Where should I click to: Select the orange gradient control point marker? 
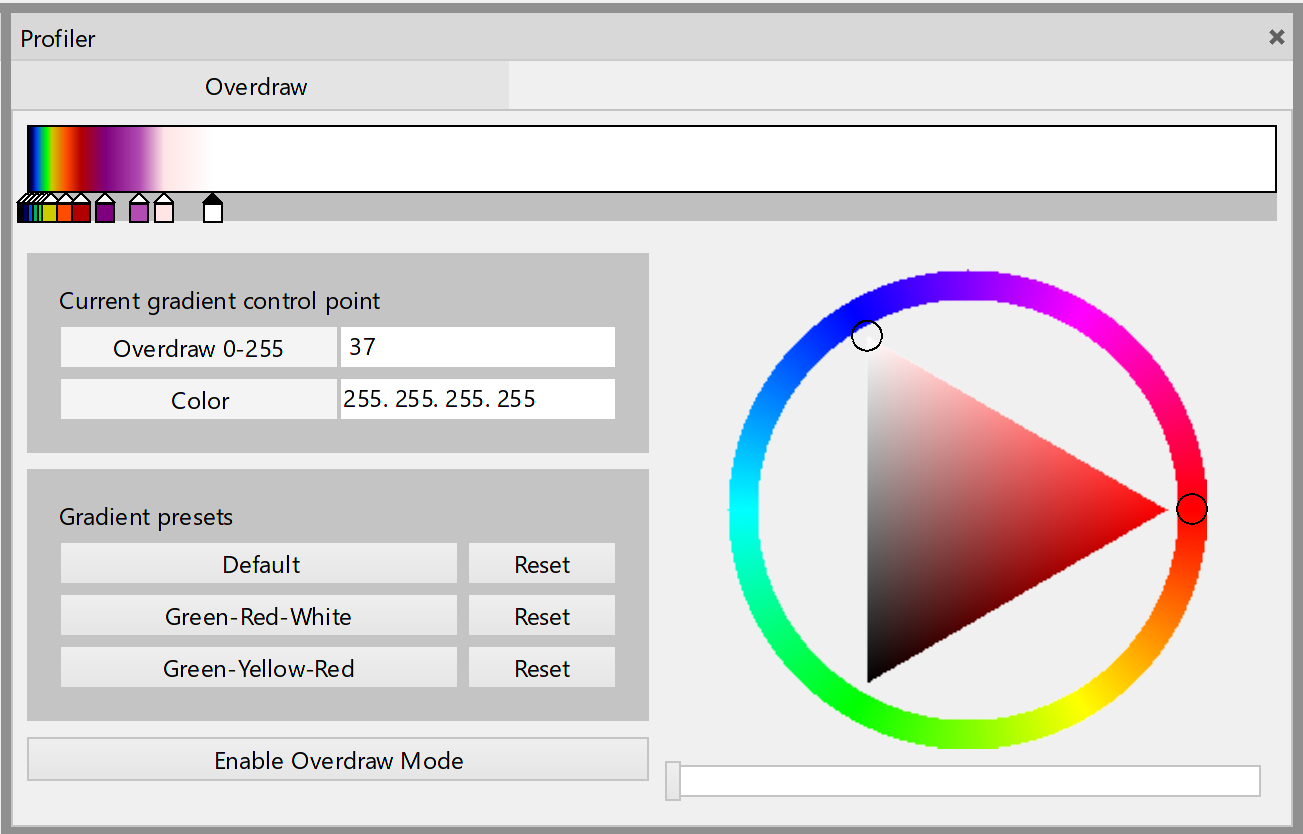coord(65,212)
